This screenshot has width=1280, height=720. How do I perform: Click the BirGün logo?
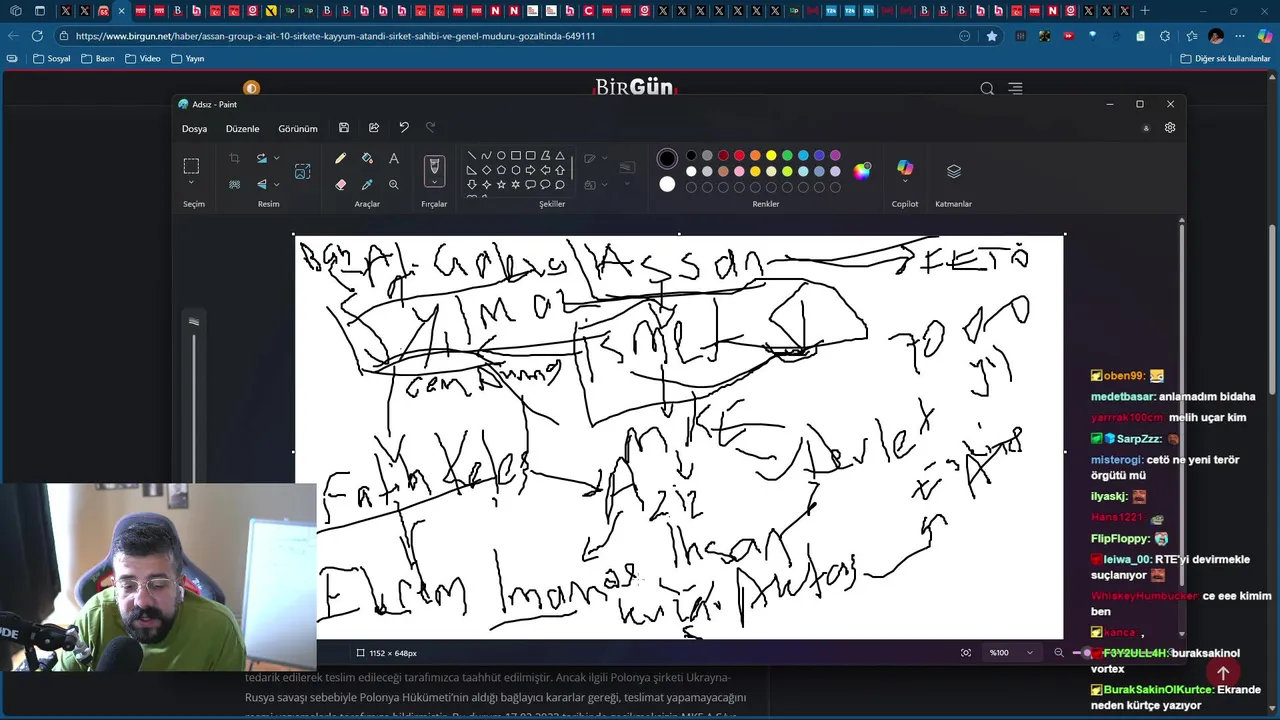[635, 88]
